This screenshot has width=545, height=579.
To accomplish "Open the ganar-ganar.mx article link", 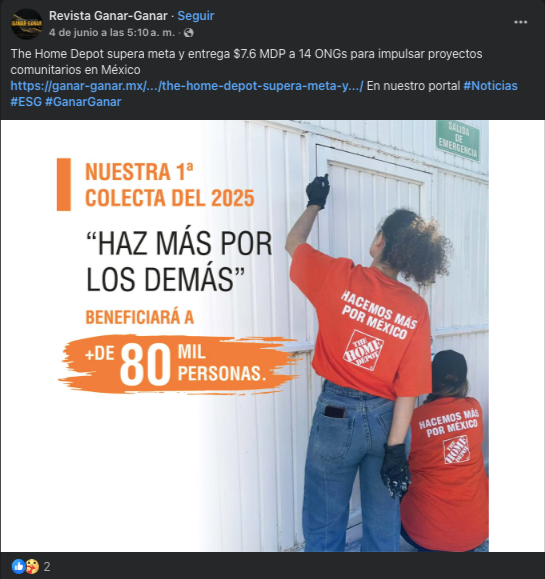I will [x=187, y=86].
